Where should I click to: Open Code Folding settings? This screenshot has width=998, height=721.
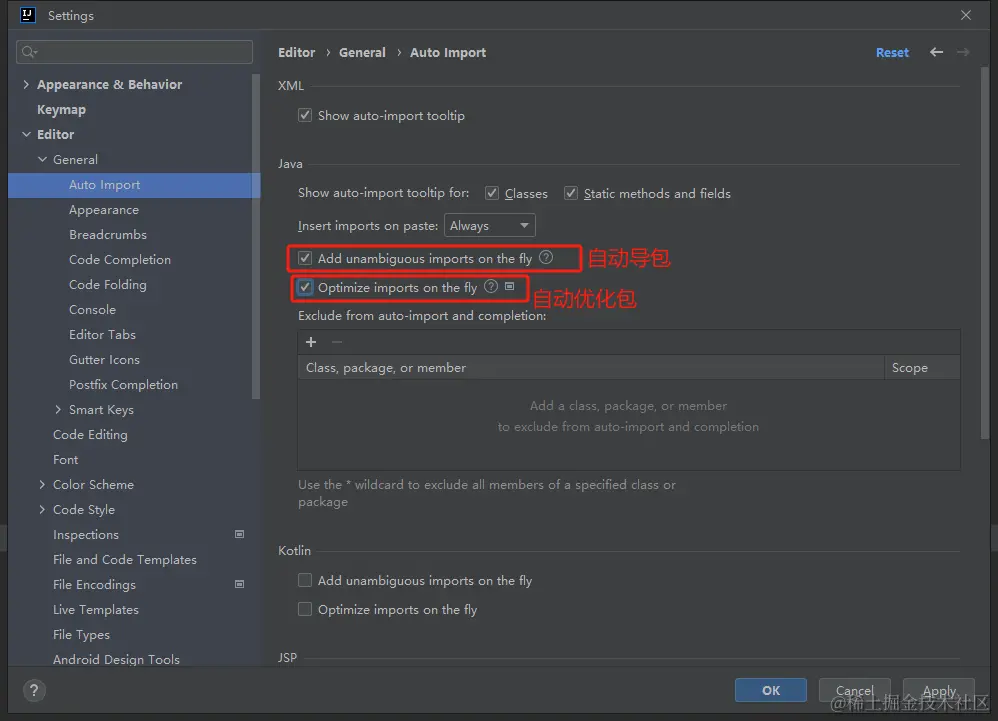coord(108,284)
